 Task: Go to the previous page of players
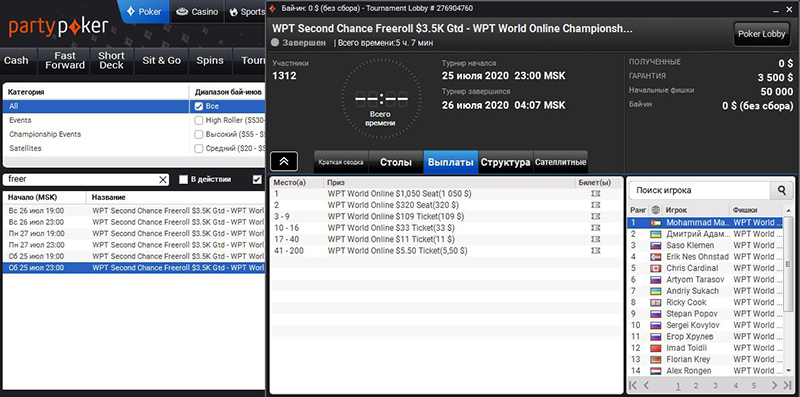pos(646,385)
